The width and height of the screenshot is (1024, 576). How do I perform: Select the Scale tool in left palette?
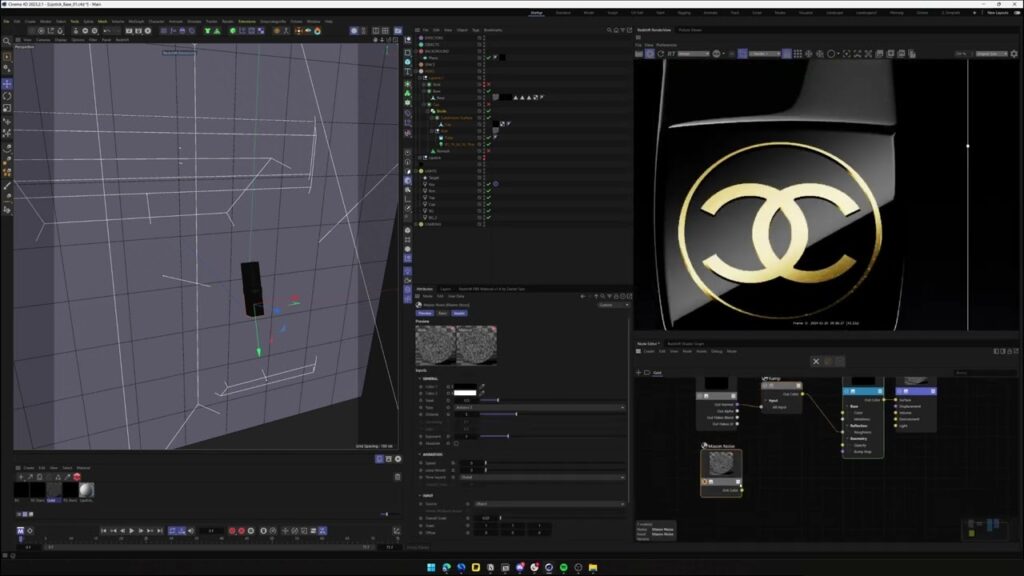click(x=7, y=108)
